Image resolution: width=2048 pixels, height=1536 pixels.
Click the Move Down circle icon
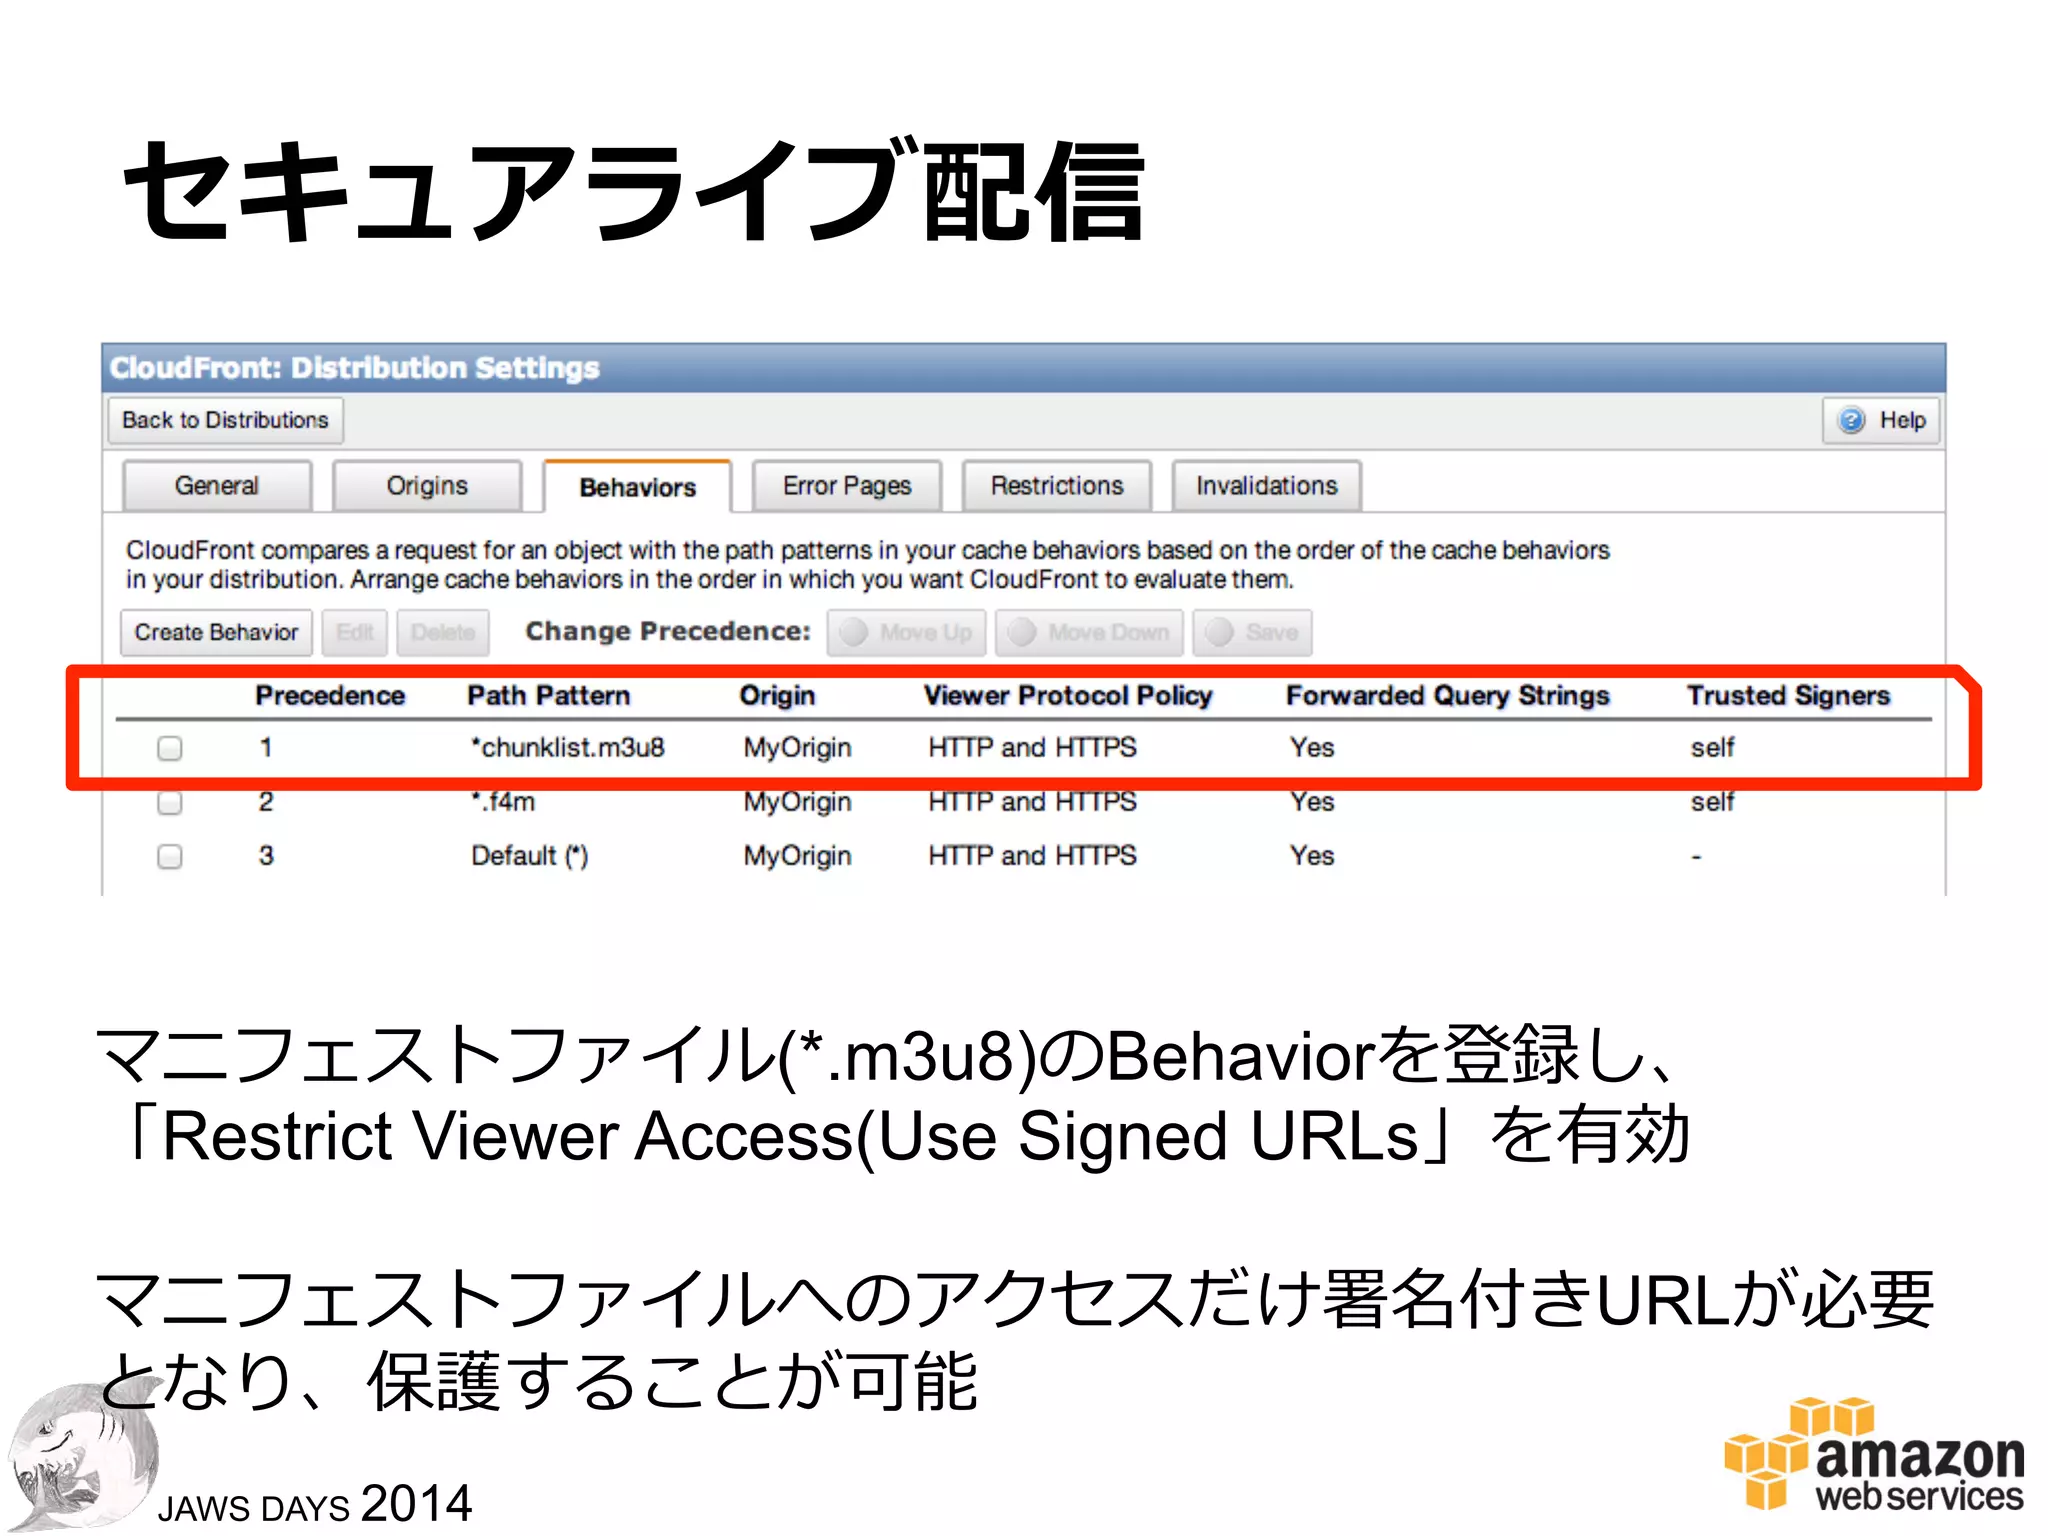coord(1022,632)
